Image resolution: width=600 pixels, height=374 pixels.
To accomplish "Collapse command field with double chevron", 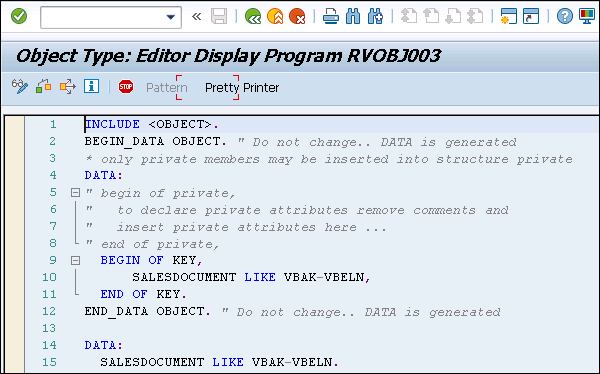I will (x=196, y=16).
